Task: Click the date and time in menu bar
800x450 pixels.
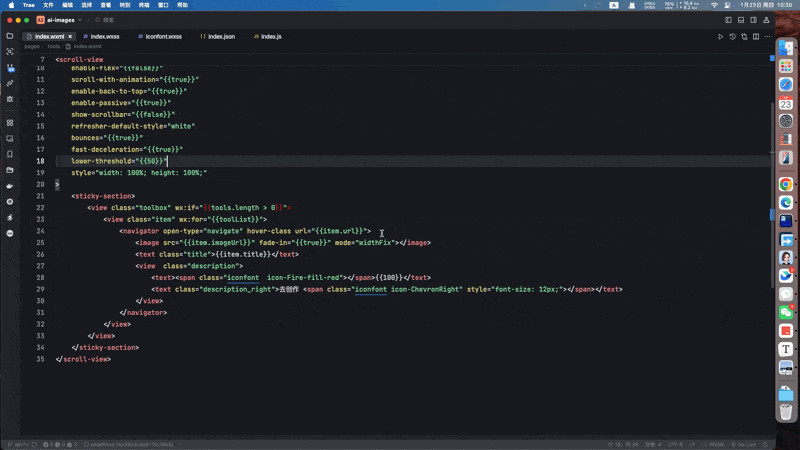Action: coord(766,5)
